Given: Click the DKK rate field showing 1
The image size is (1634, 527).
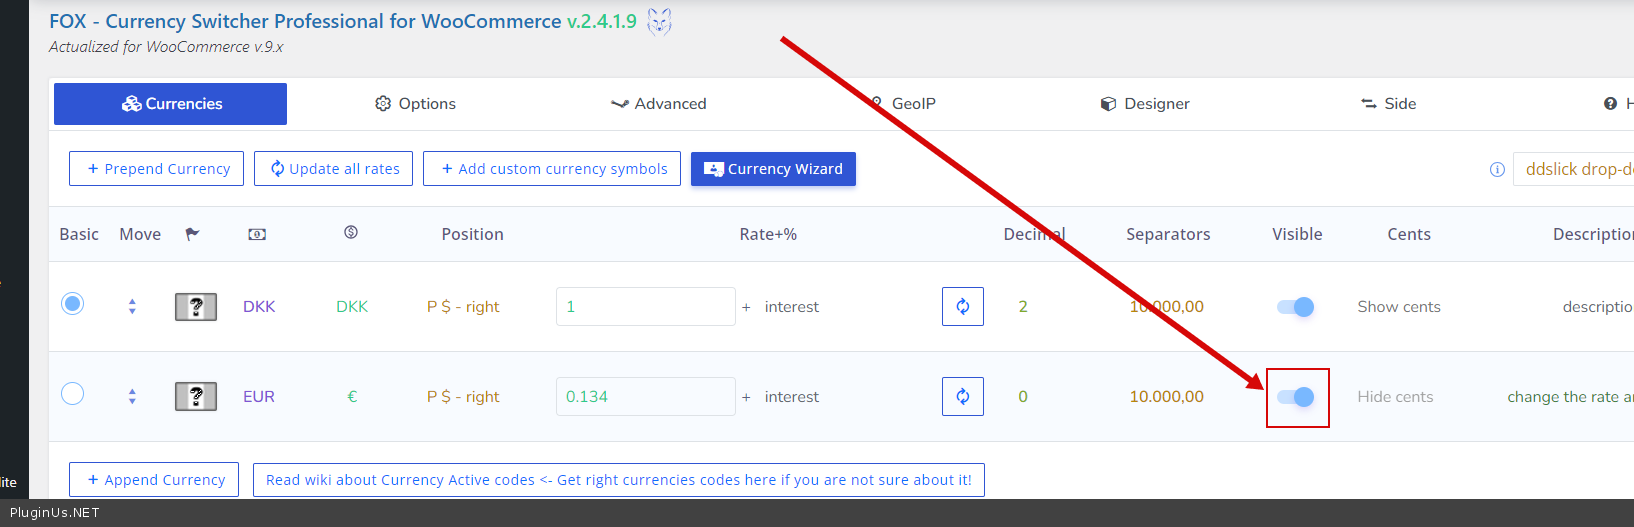Looking at the screenshot, I should [x=646, y=306].
